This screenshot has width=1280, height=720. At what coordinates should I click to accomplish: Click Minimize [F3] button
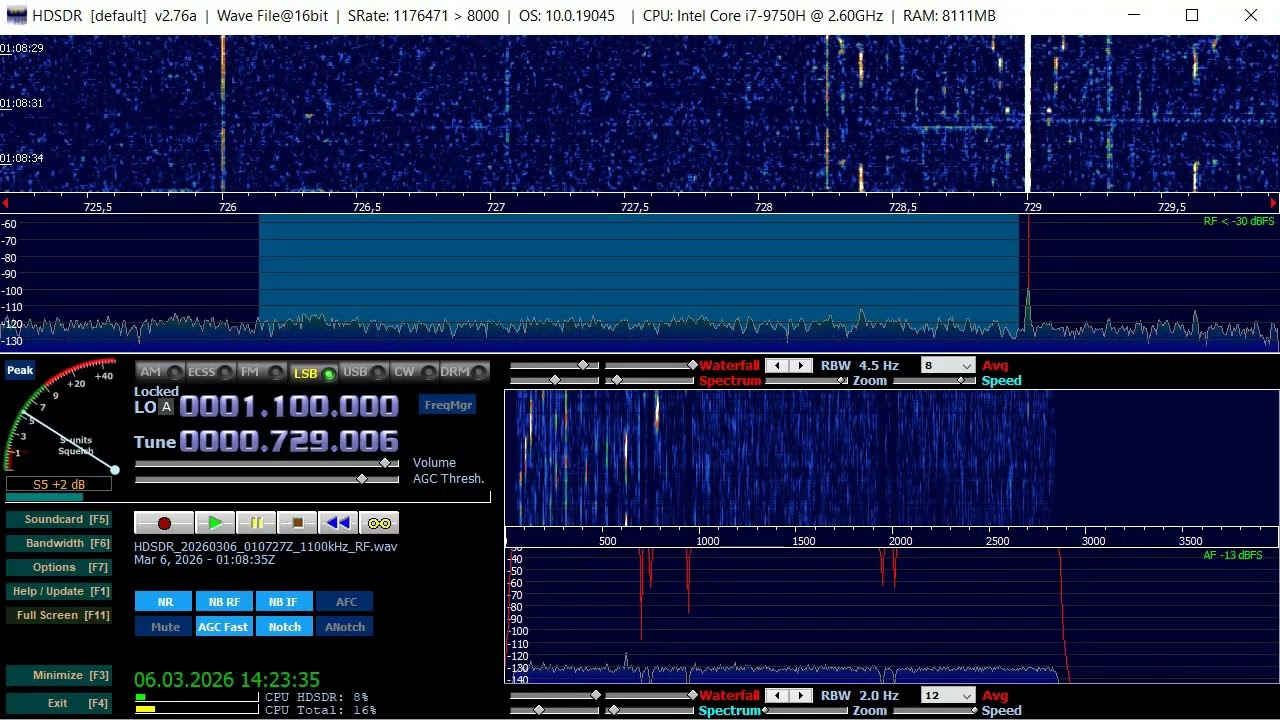point(58,675)
